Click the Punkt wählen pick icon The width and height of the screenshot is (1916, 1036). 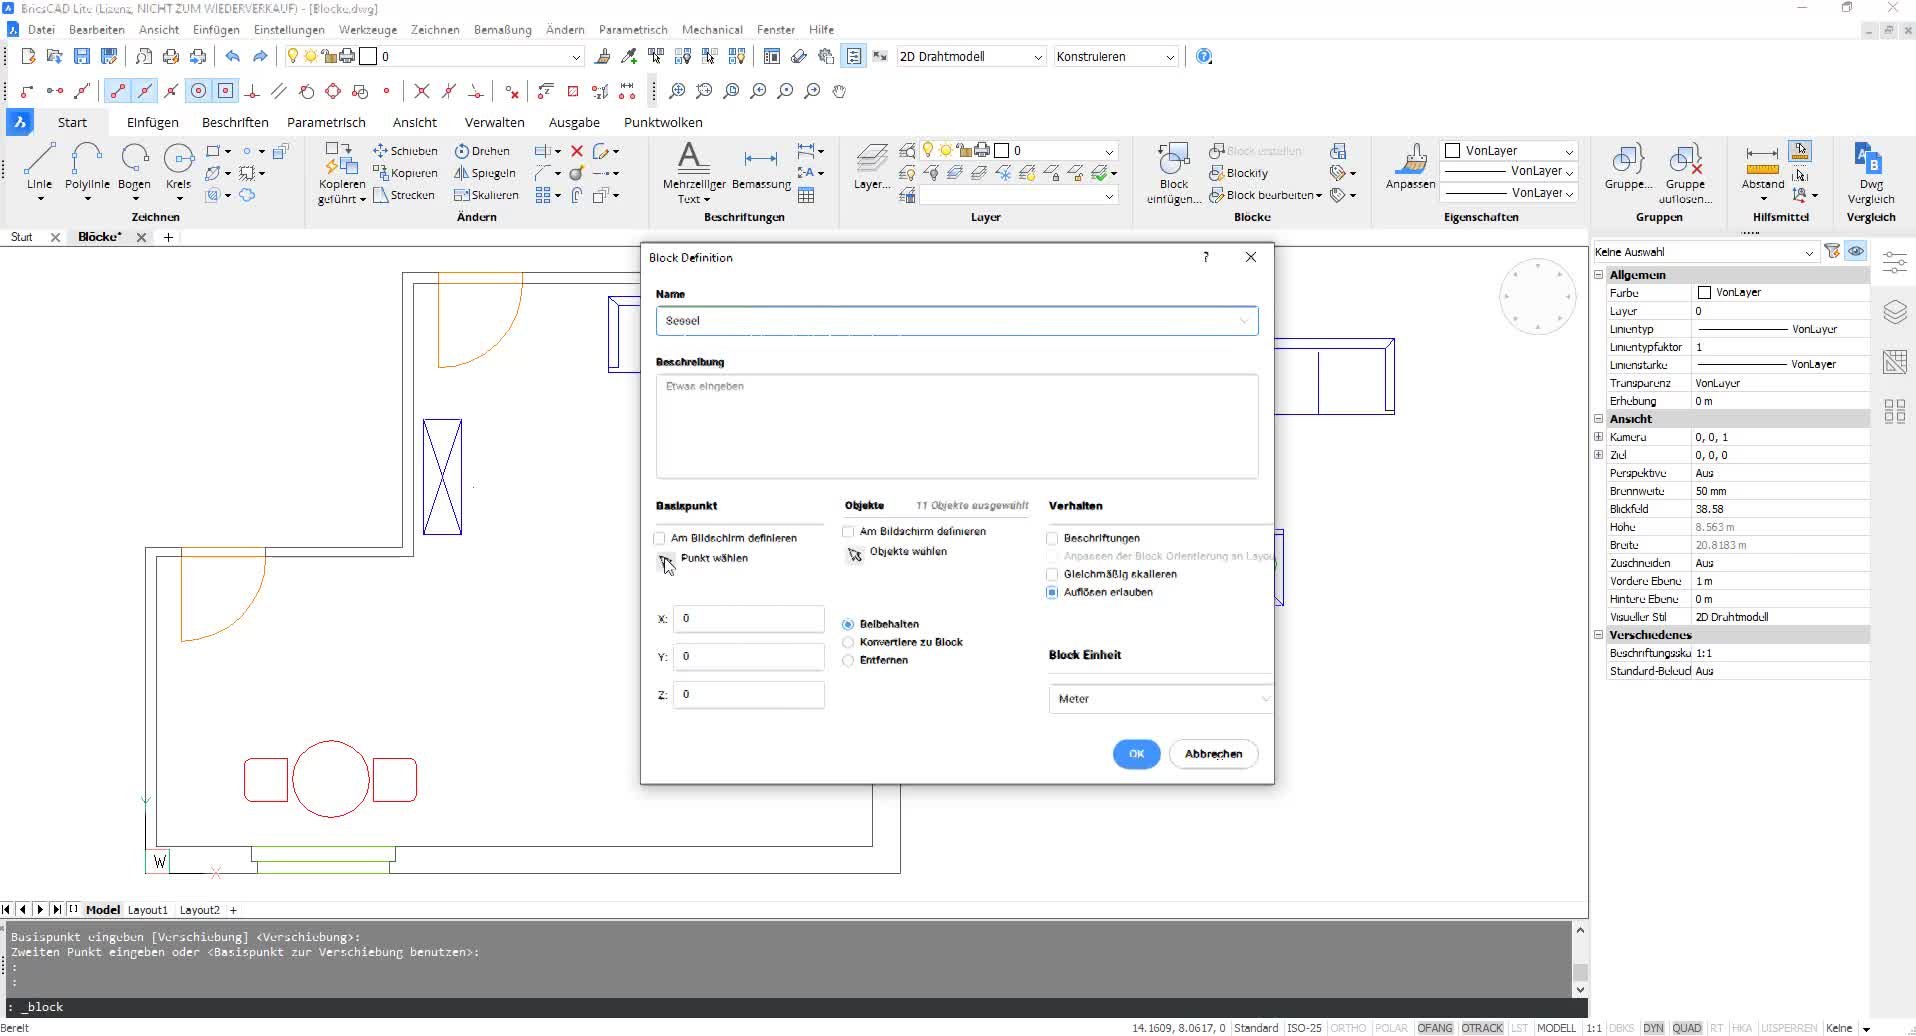point(666,562)
